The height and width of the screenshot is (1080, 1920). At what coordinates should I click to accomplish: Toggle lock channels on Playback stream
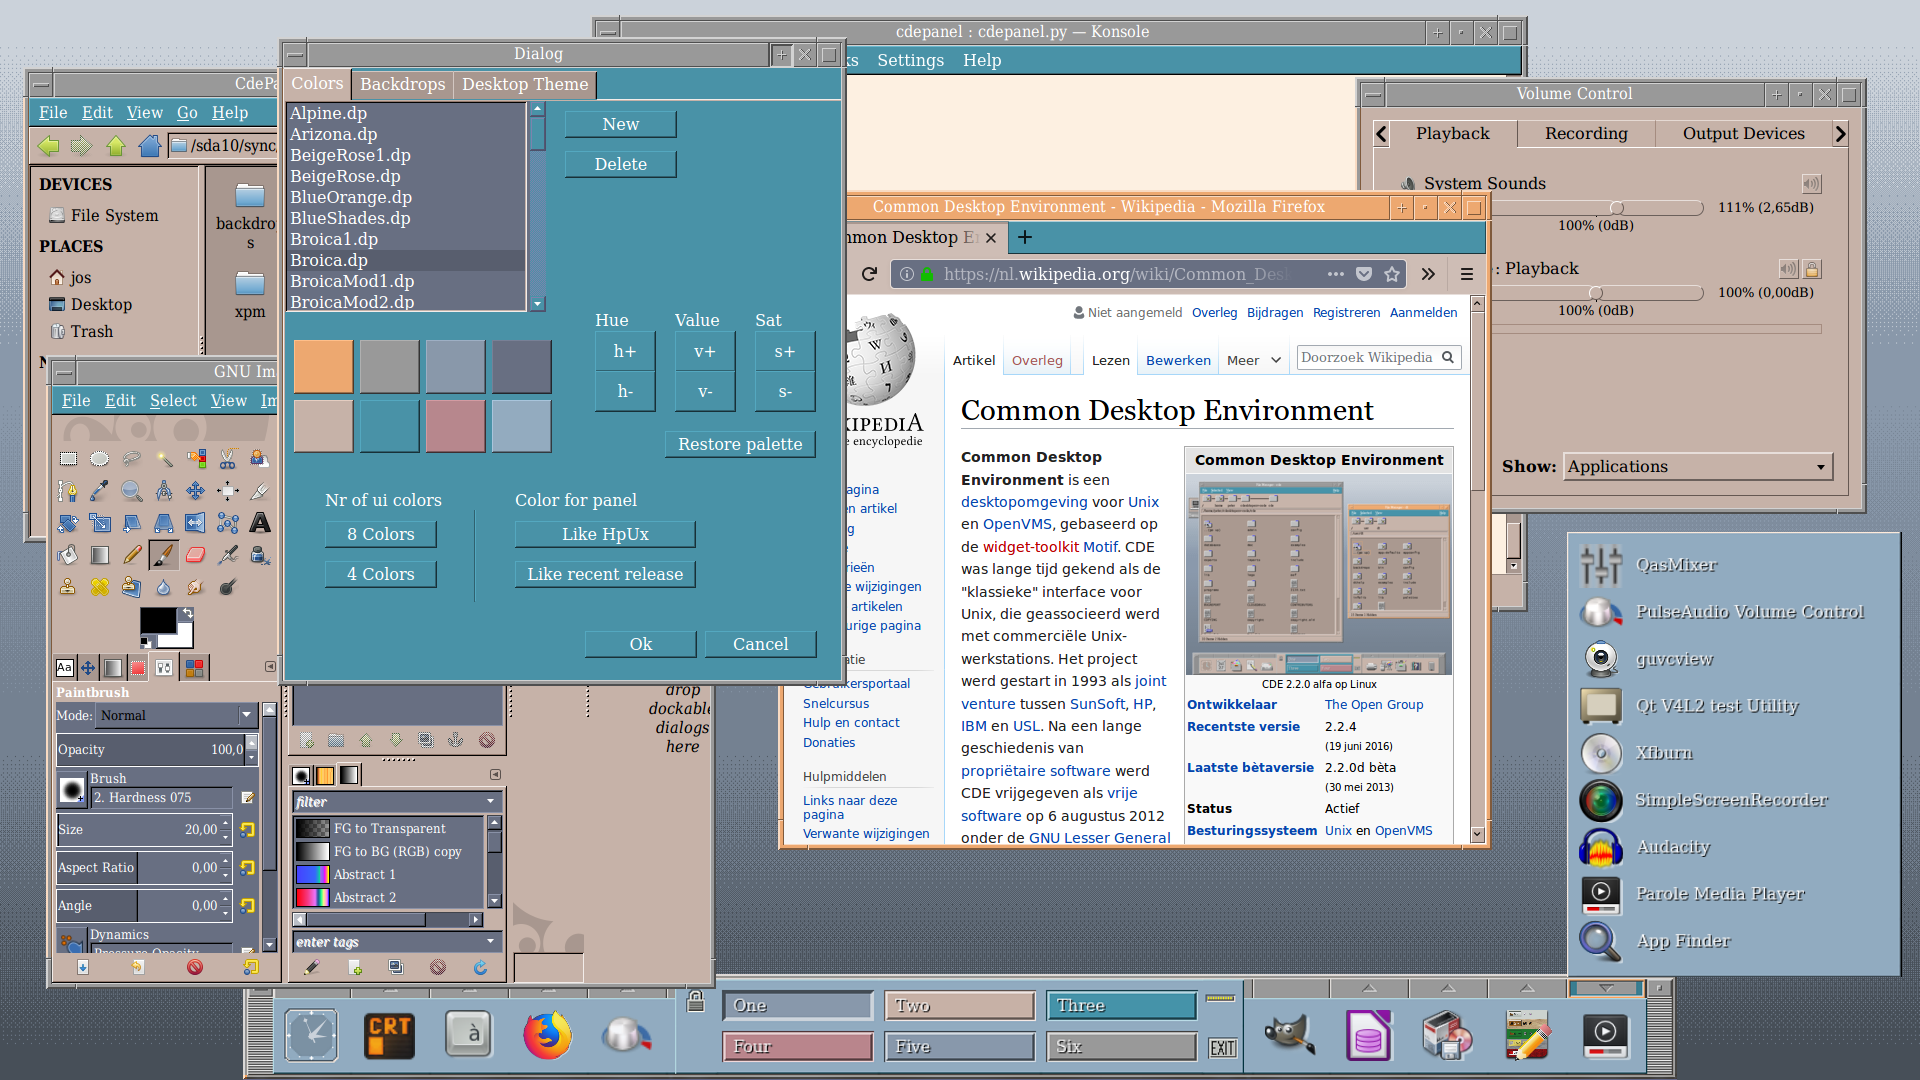(x=1812, y=269)
